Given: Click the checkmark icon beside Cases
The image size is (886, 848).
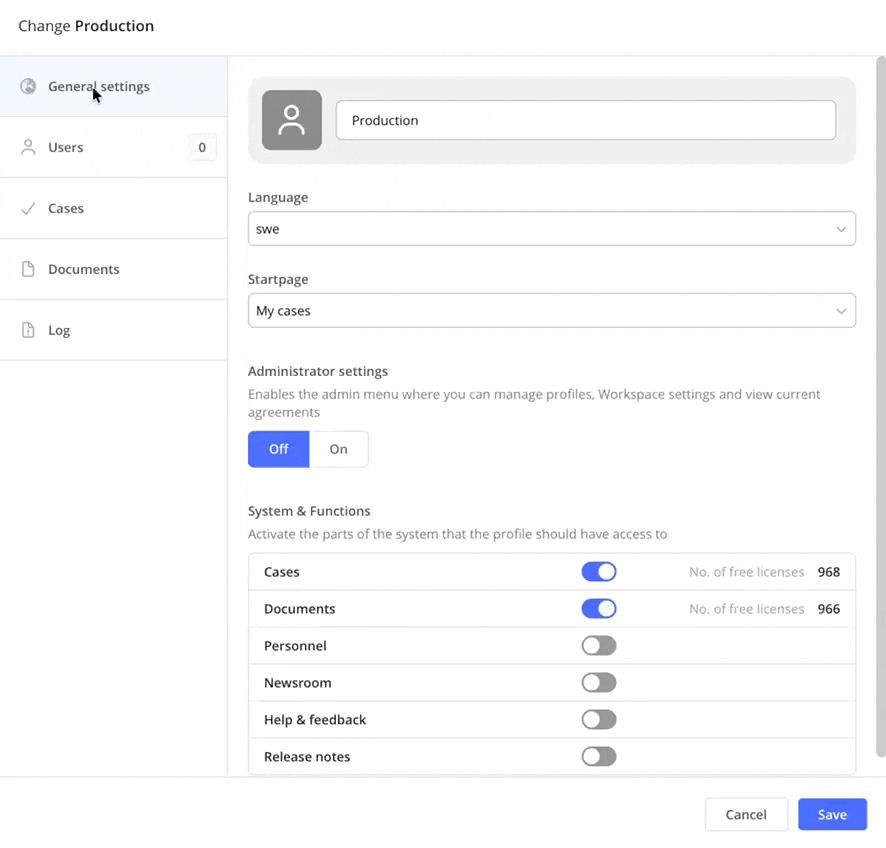Looking at the screenshot, I should click(28, 209).
